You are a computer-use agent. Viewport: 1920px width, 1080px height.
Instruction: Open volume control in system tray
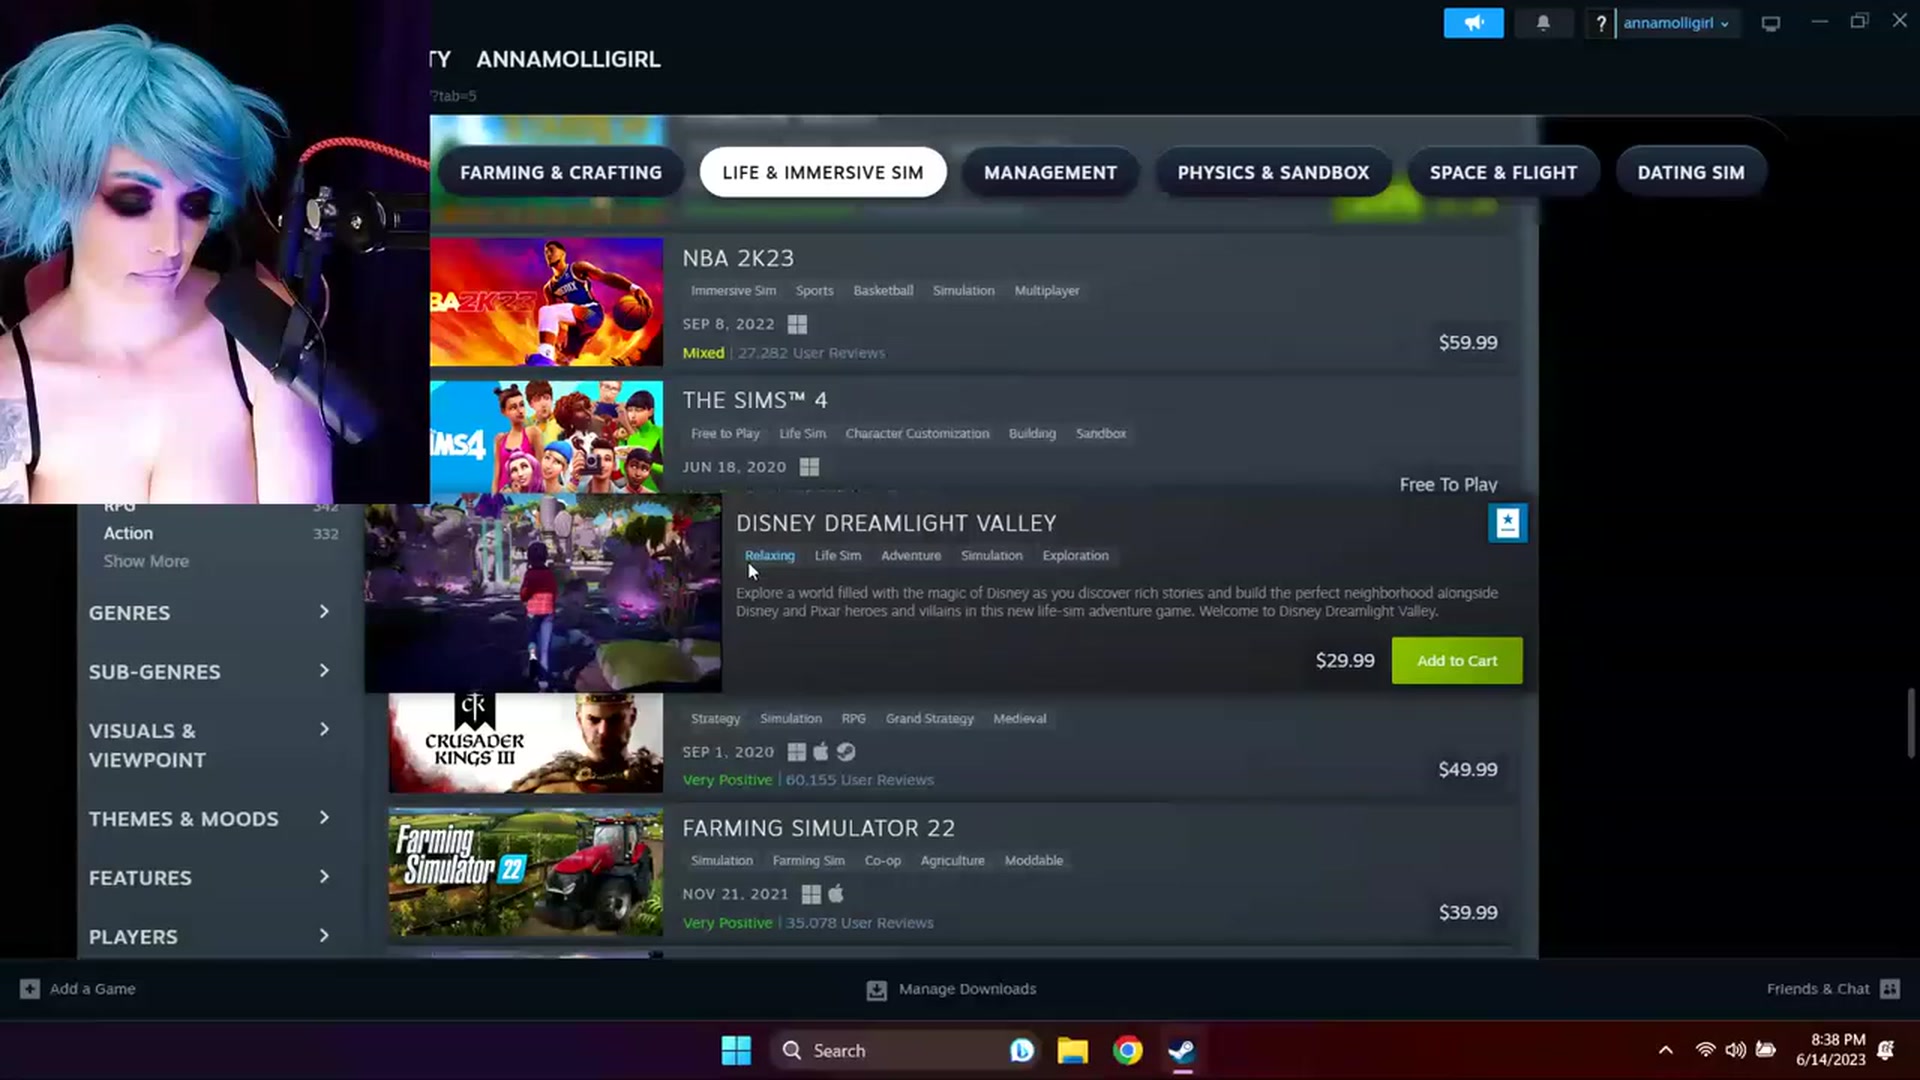pos(1735,1050)
